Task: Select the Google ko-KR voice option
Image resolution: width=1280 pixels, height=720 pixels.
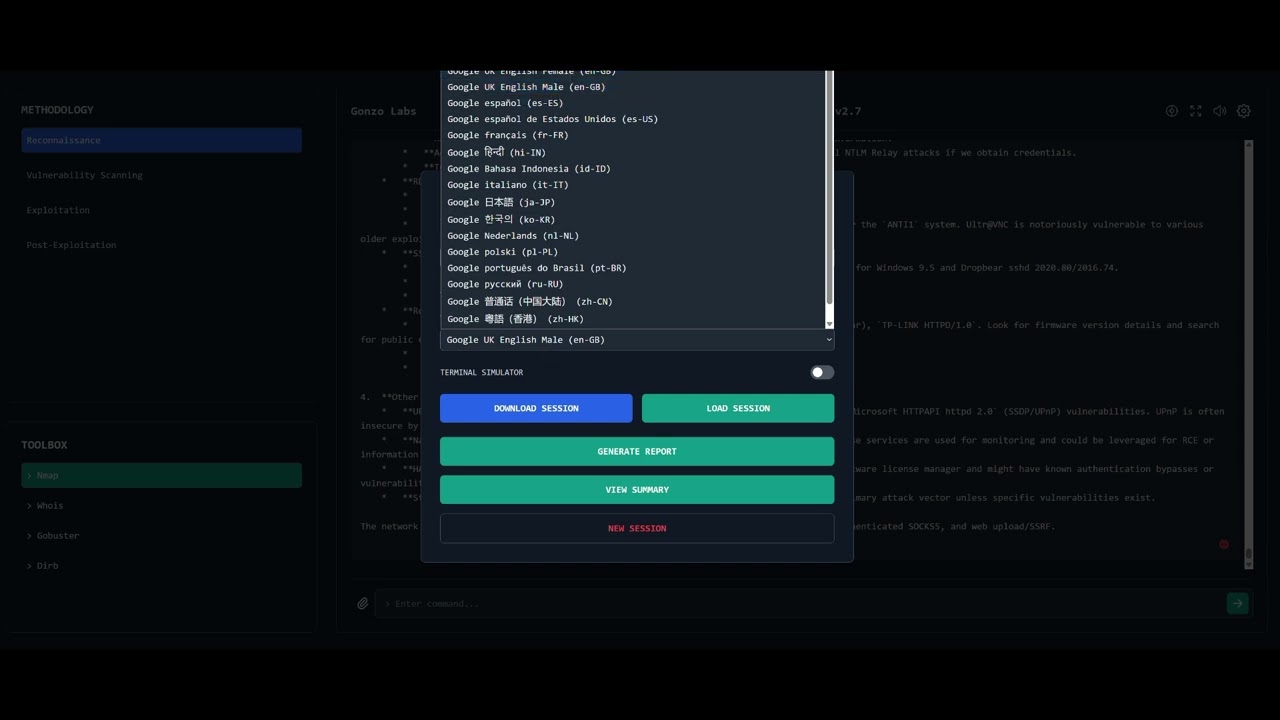Action: tap(632, 219)
